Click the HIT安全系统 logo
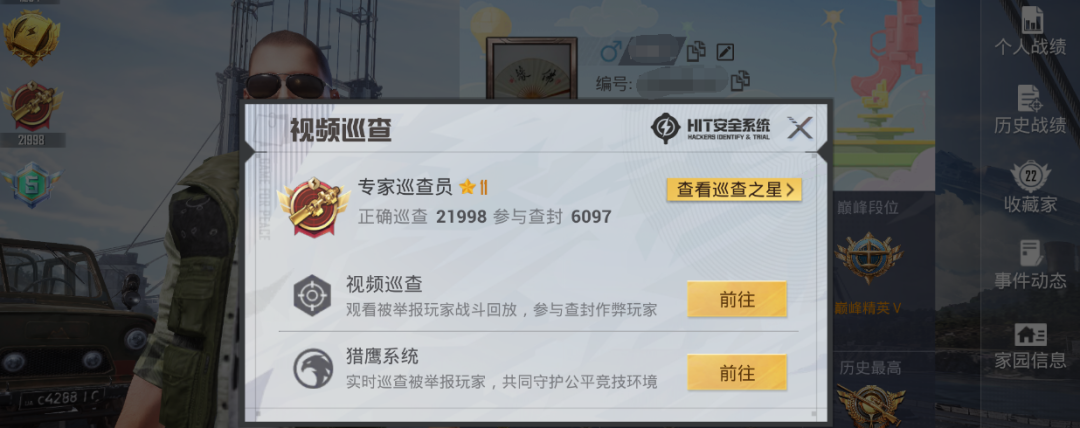The image size is (1080, 428). coord(711,128)
